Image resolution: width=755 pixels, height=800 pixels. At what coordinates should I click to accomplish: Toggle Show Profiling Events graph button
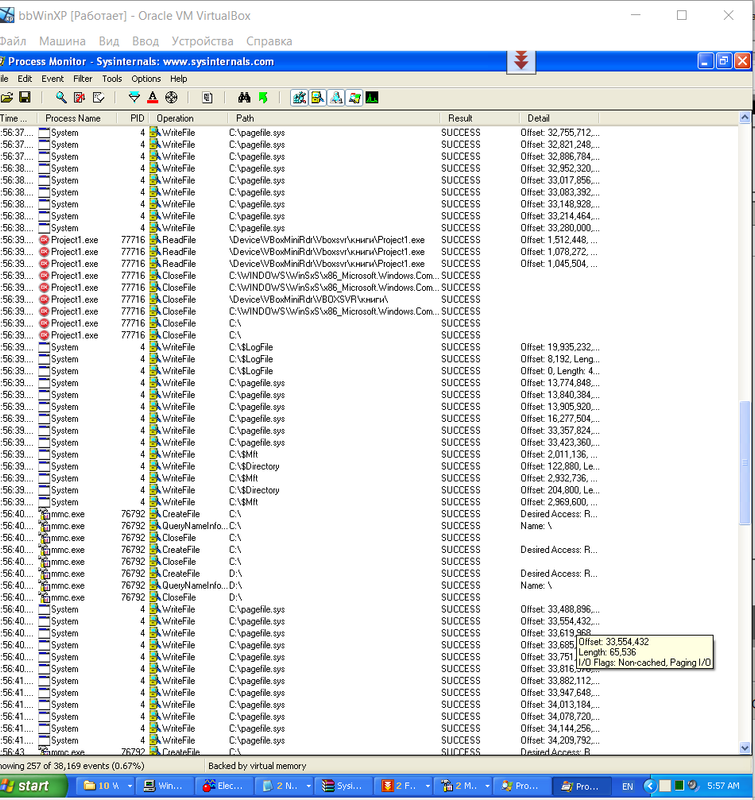click(x=372, y=97)
